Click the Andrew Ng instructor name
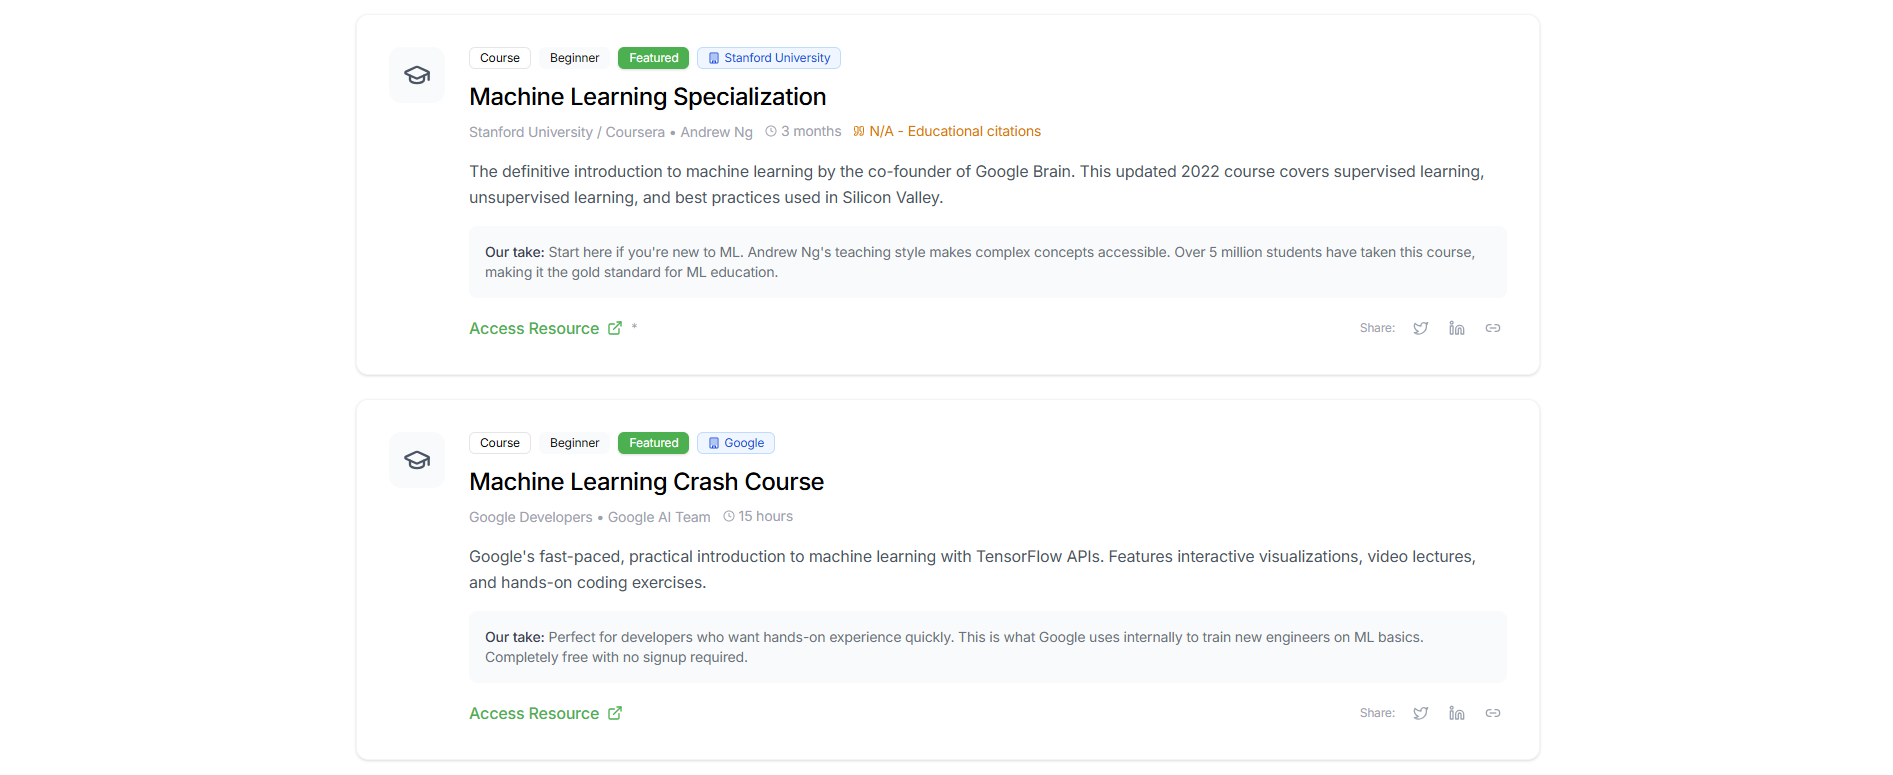Screen dimensions: 1893x775 [717, 132]
